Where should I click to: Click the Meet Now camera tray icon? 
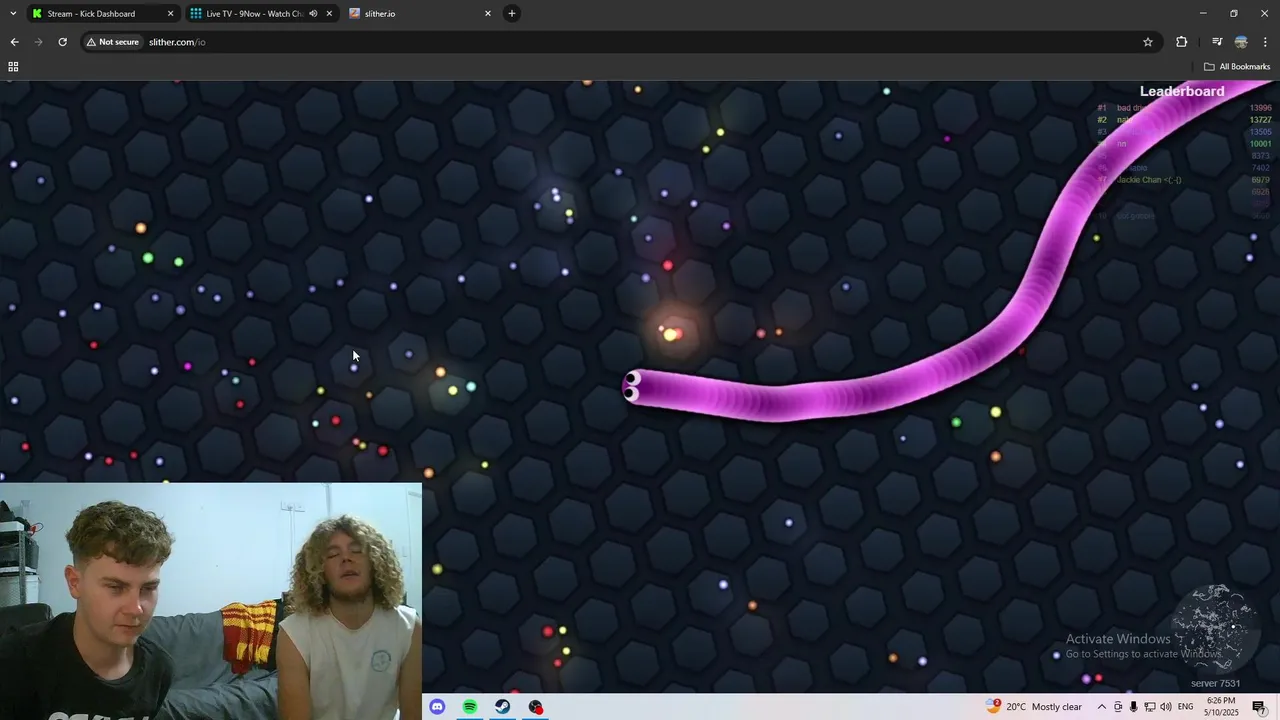[x=1118, y=707]
